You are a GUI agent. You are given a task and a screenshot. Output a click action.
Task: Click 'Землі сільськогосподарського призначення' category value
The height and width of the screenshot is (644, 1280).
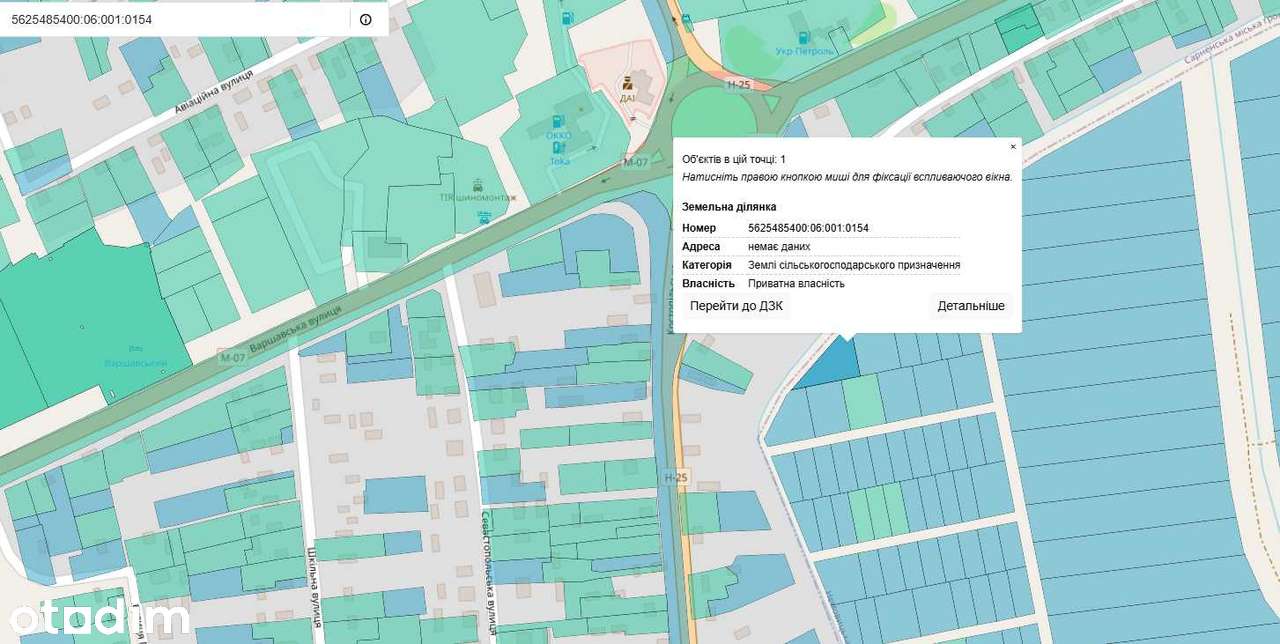click(854, 265)
